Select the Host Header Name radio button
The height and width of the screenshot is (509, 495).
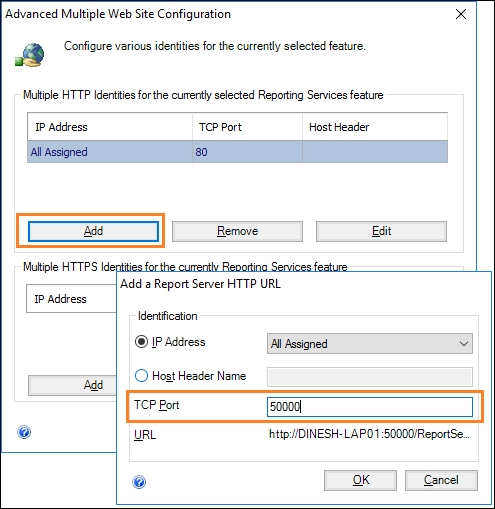pyautogui.click(x=141, y=376)
